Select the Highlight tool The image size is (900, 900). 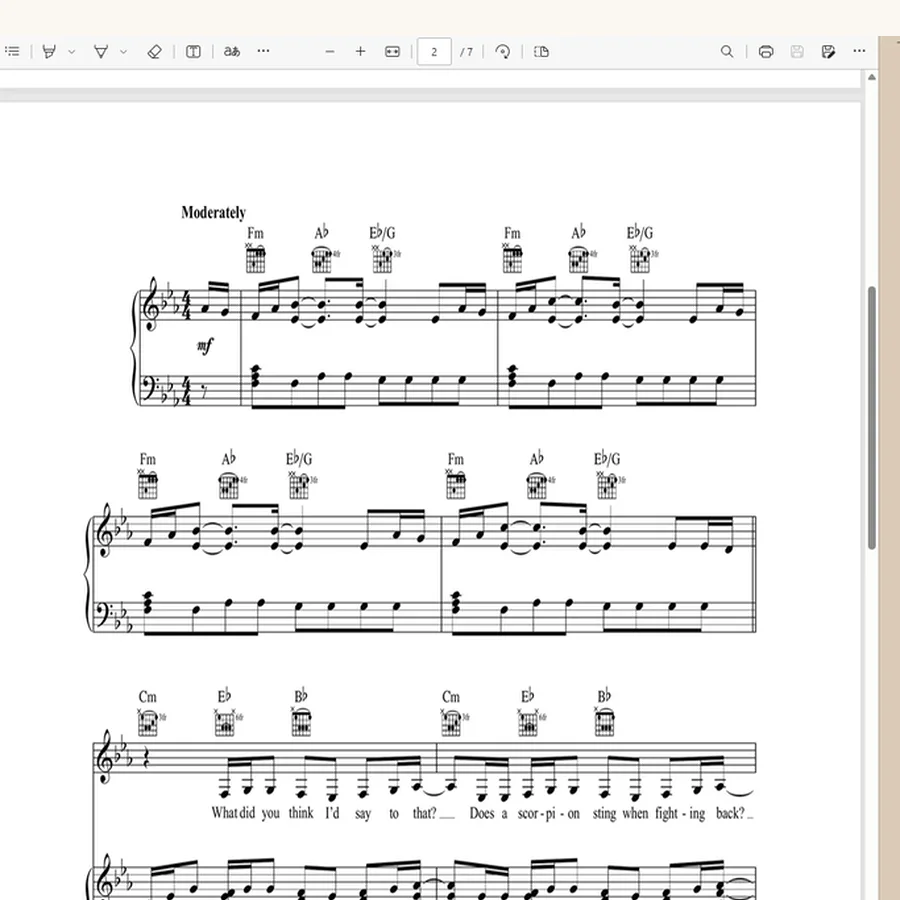click(x=101, y=52)
